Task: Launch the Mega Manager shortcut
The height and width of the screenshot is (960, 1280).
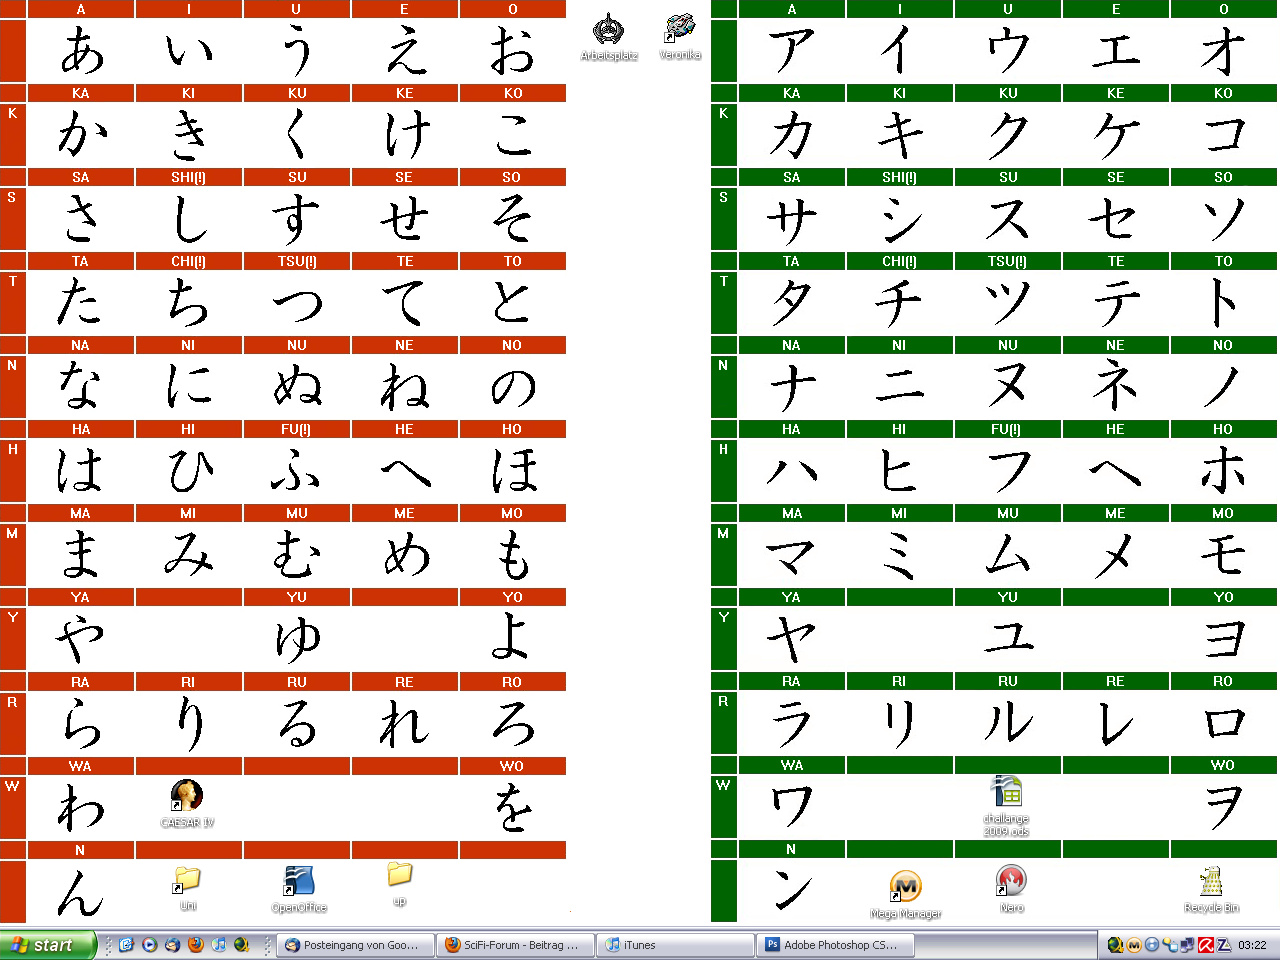Action: 905,888
